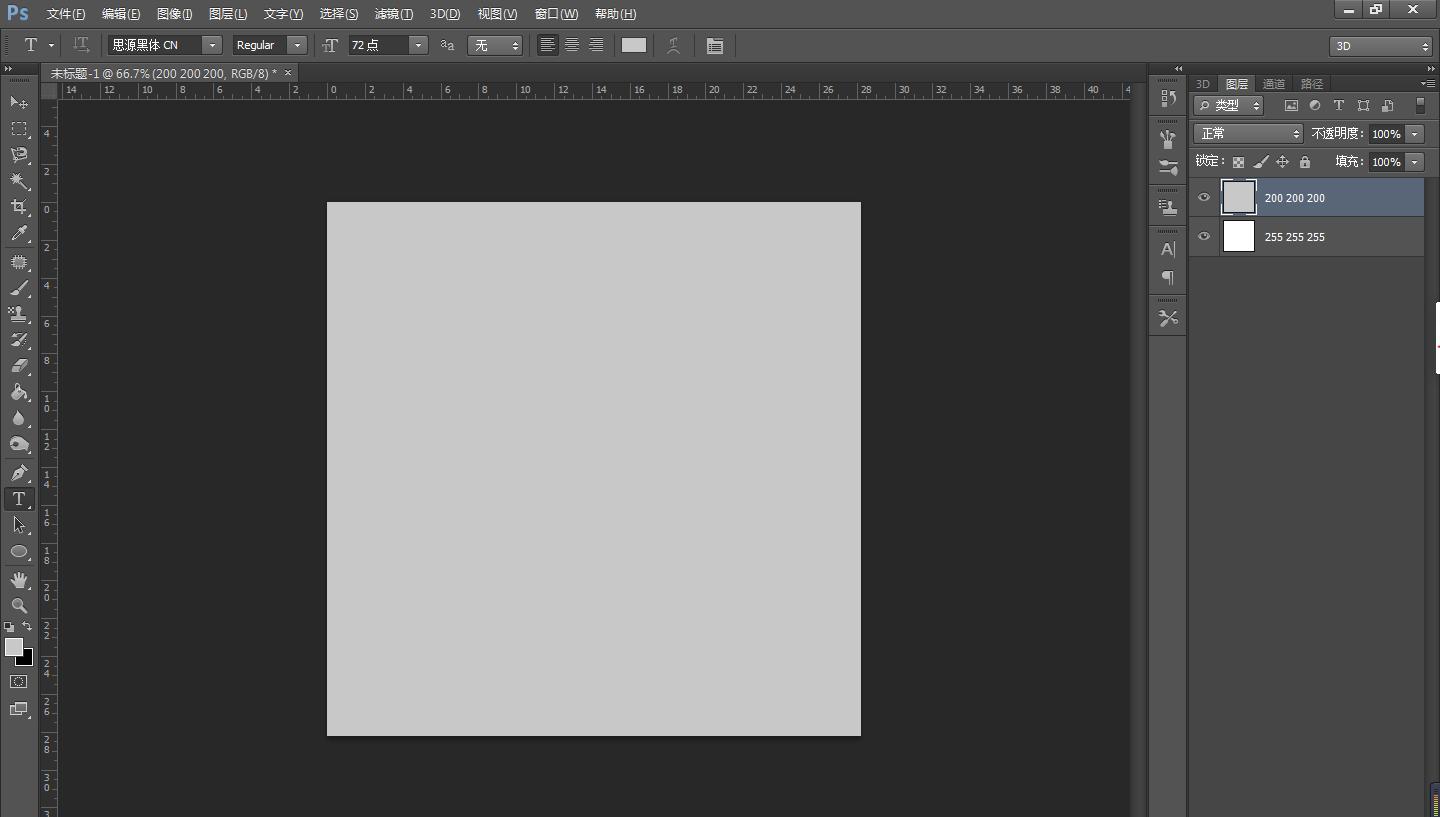Screen dimensions: 1440x817
Task: Toggle visibility of "255 255 255" layer
Action: click(x=1204, y=237)
